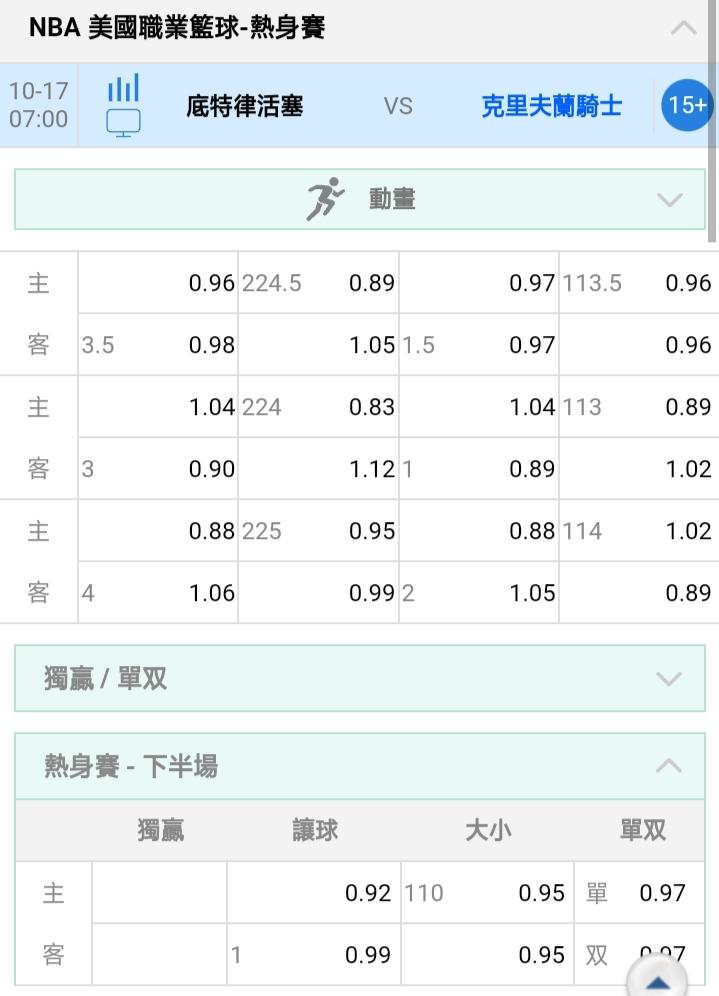Expand the 動畫 animation panel
Viewport: 719px width, 996px height.
[360, 199]
